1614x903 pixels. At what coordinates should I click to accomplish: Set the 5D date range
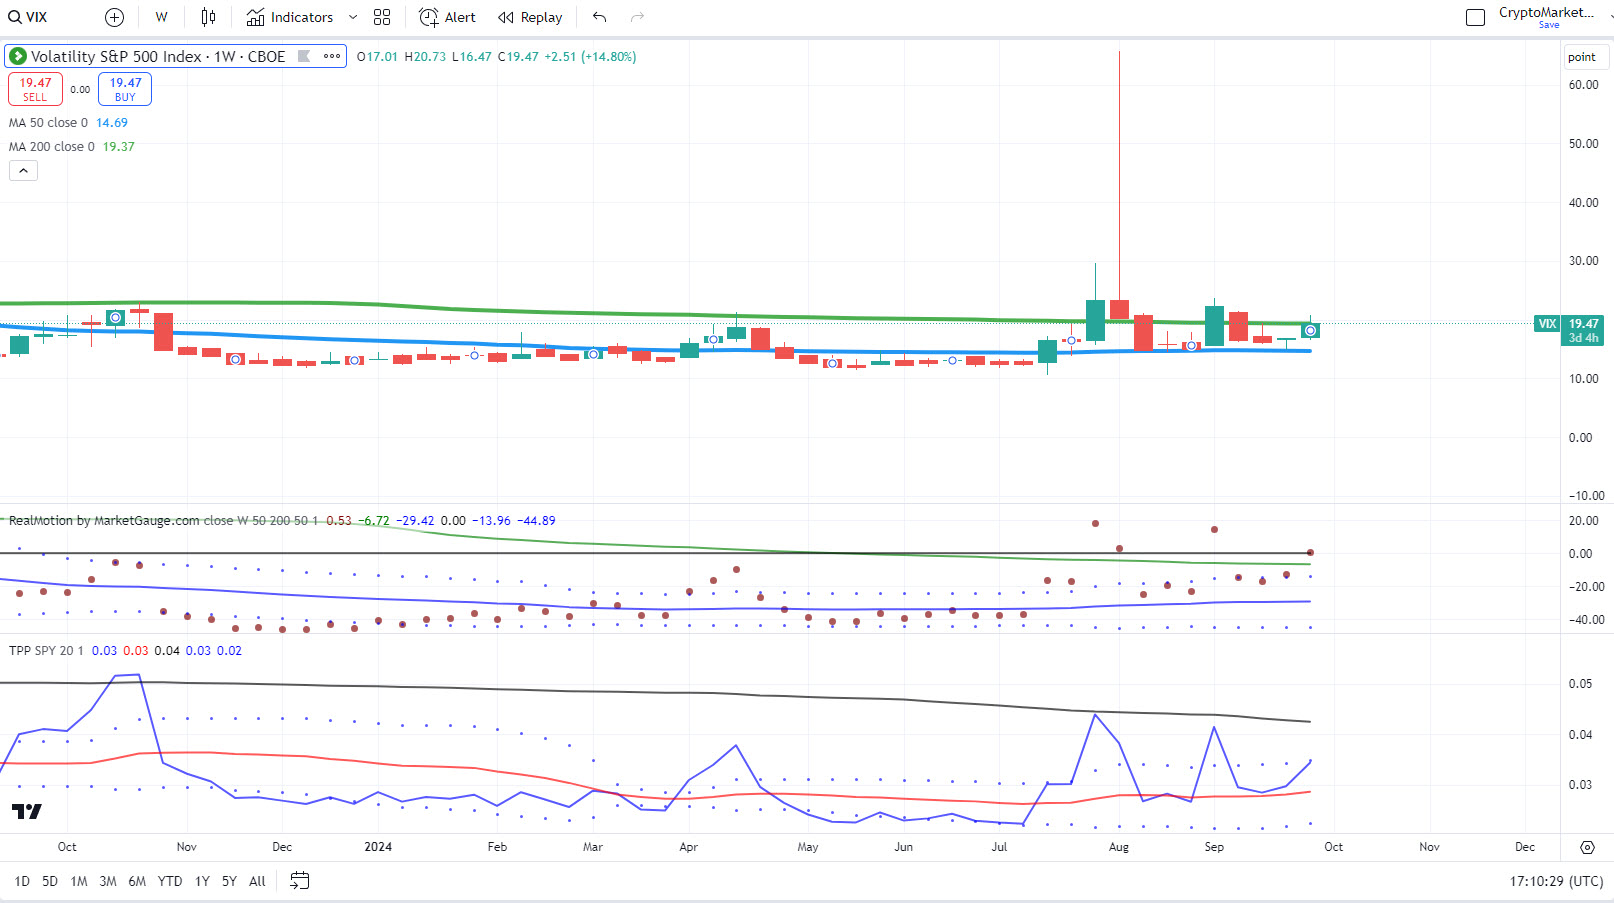pyautogui.click(x=50, y=881)
